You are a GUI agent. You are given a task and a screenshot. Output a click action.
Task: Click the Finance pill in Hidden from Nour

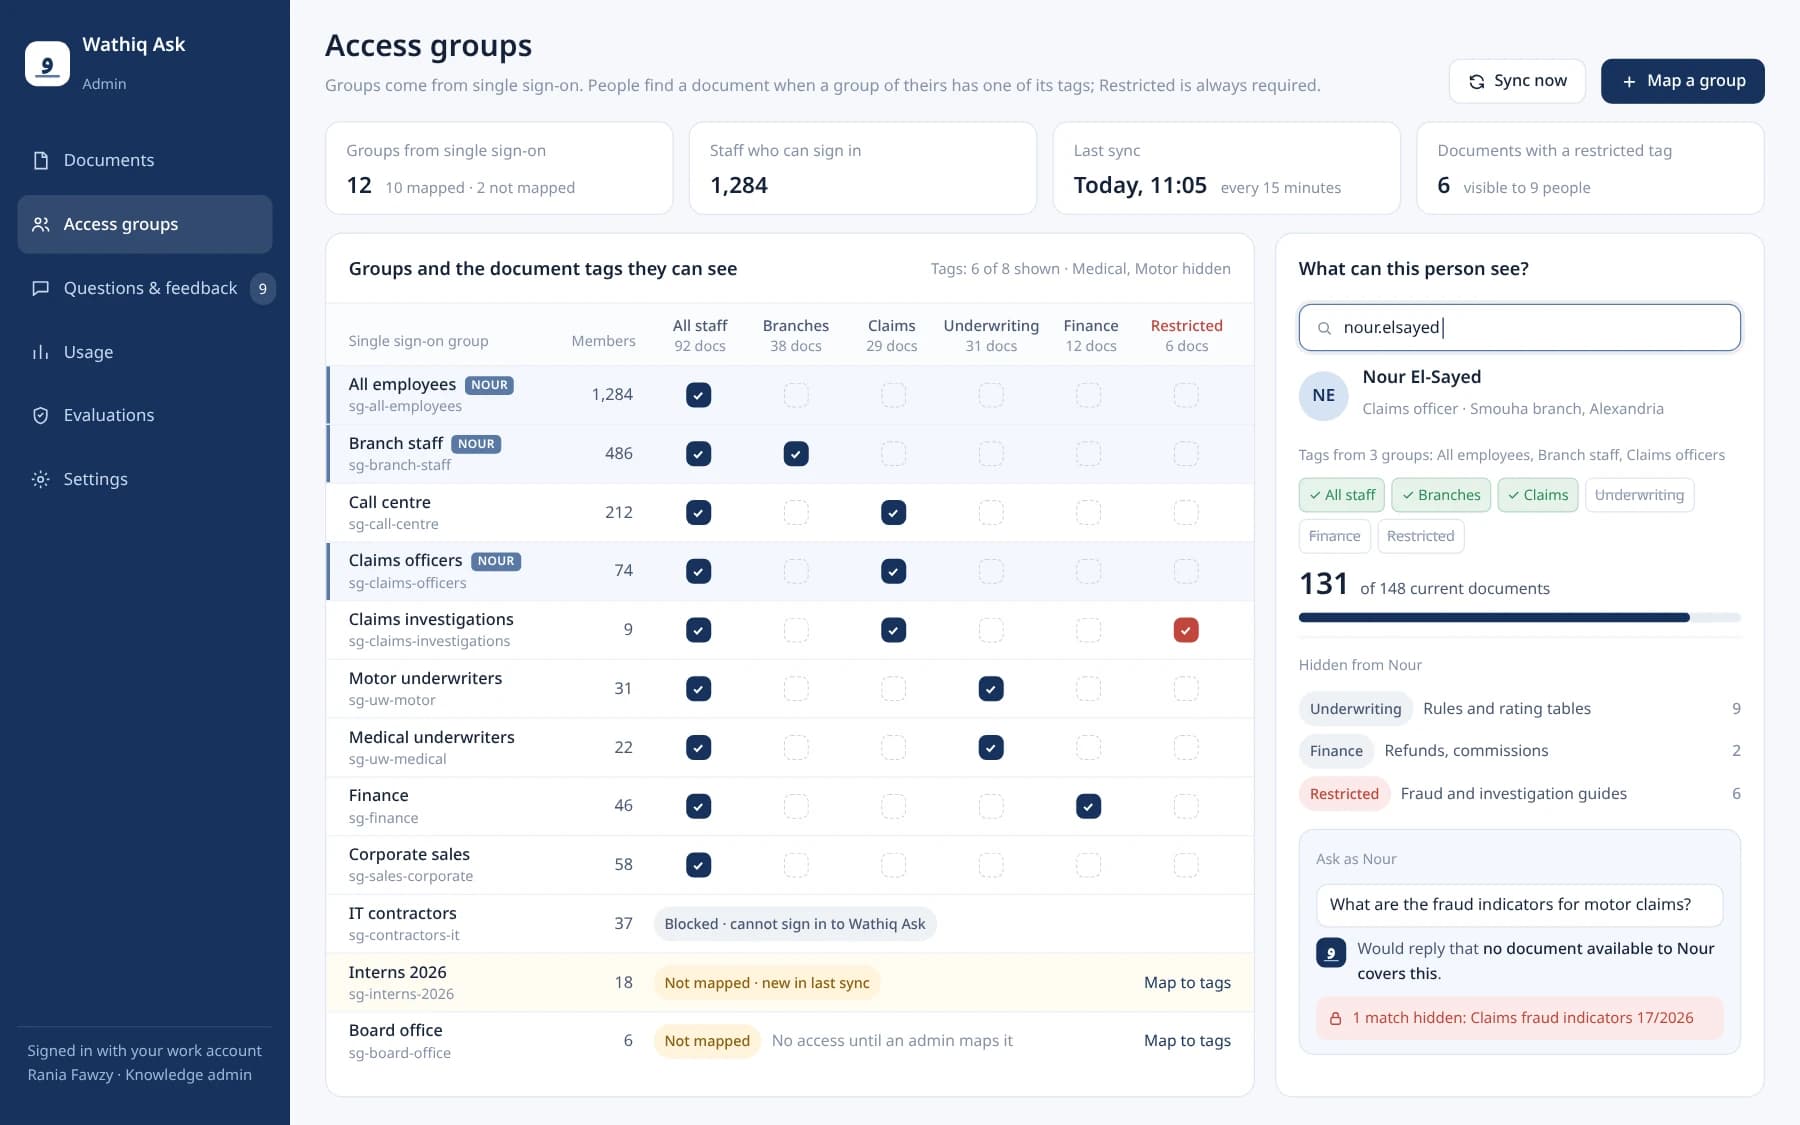tap(1336, 751)
